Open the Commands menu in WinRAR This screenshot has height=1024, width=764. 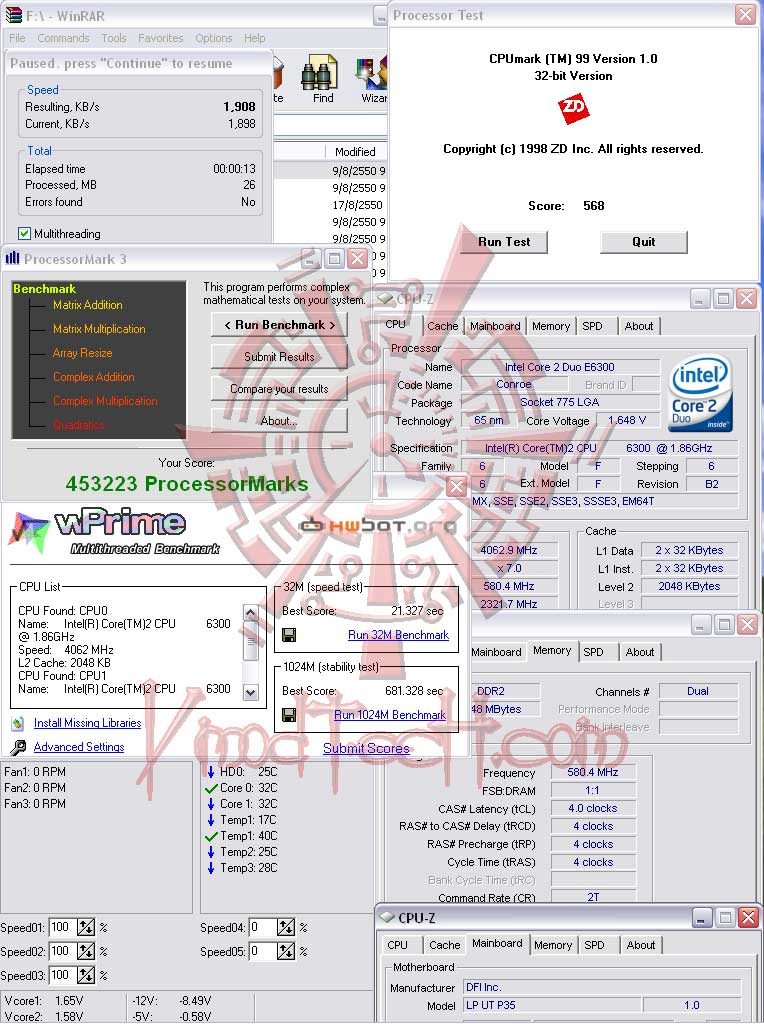click(x=63, y=39)
